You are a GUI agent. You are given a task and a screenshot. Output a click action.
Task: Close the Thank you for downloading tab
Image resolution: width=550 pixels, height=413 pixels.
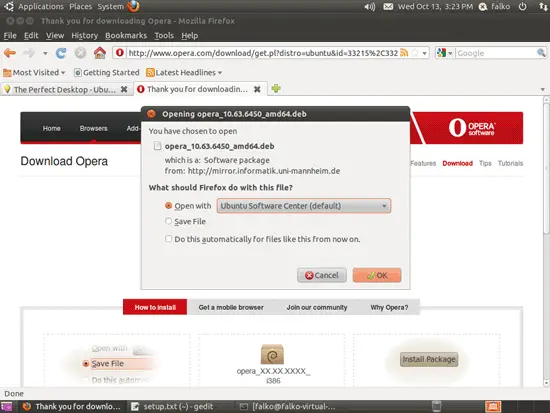point(257,89)
